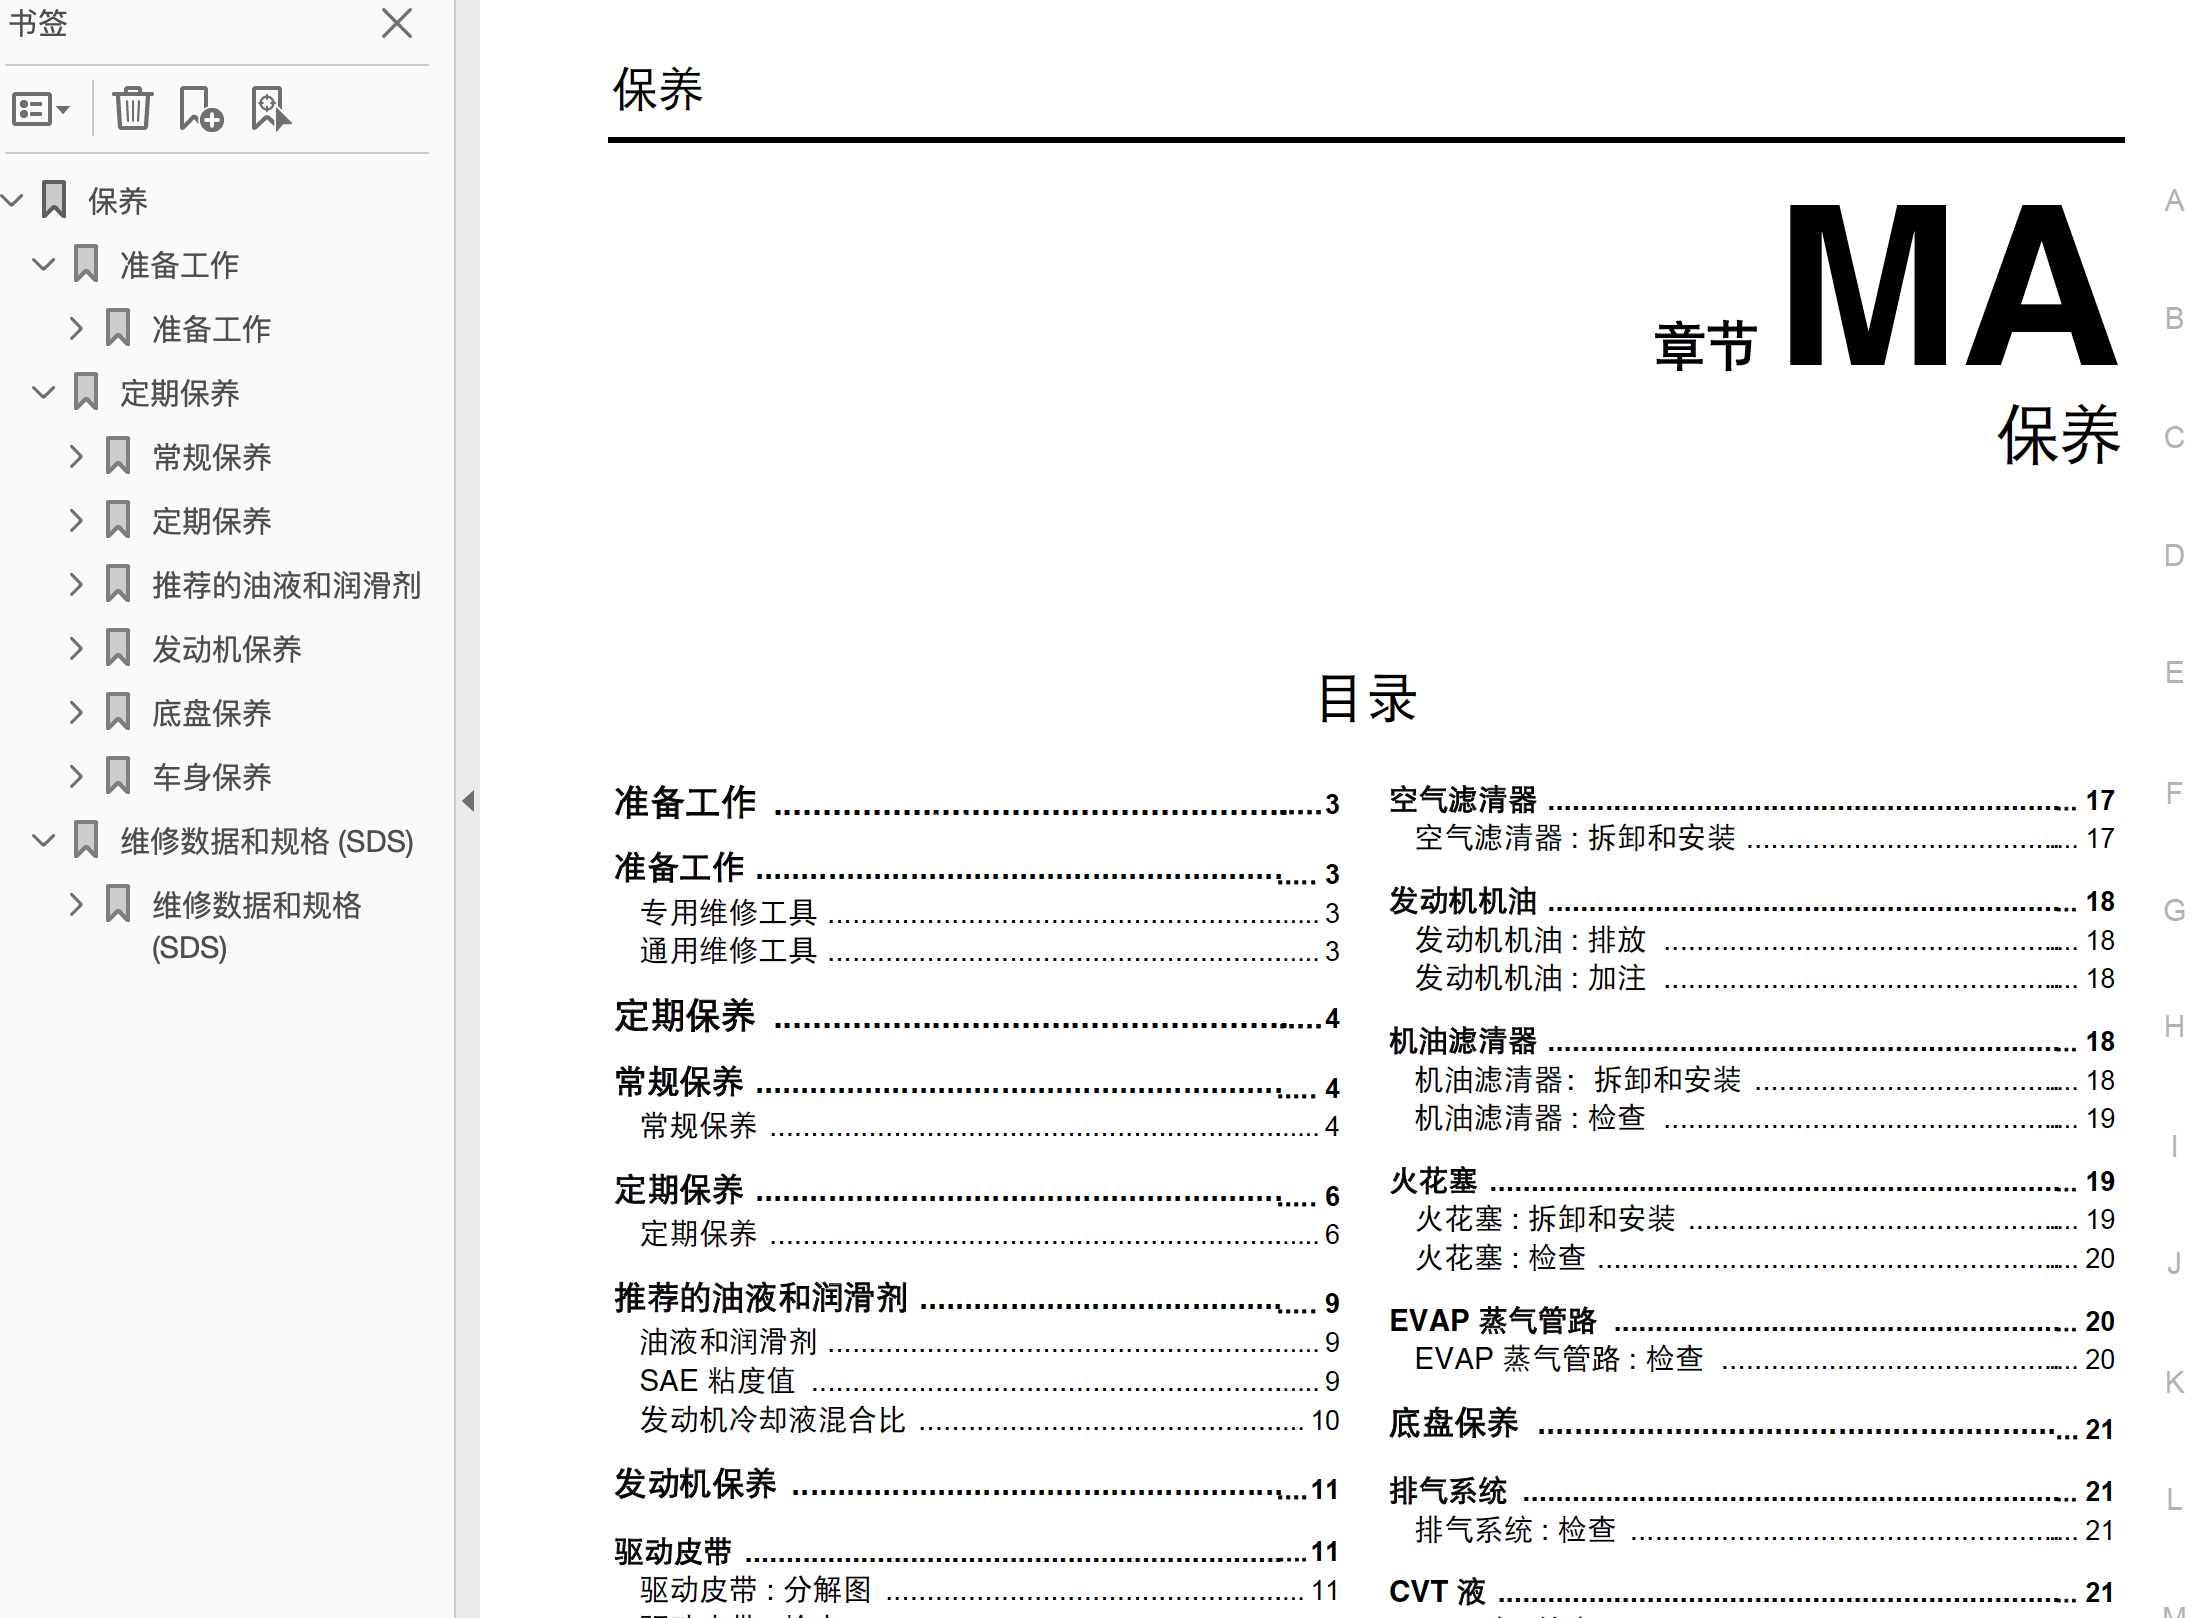2208x1618 pixels.
Task: Go to CVT 液 heading in contents
Action: 1752,1591
